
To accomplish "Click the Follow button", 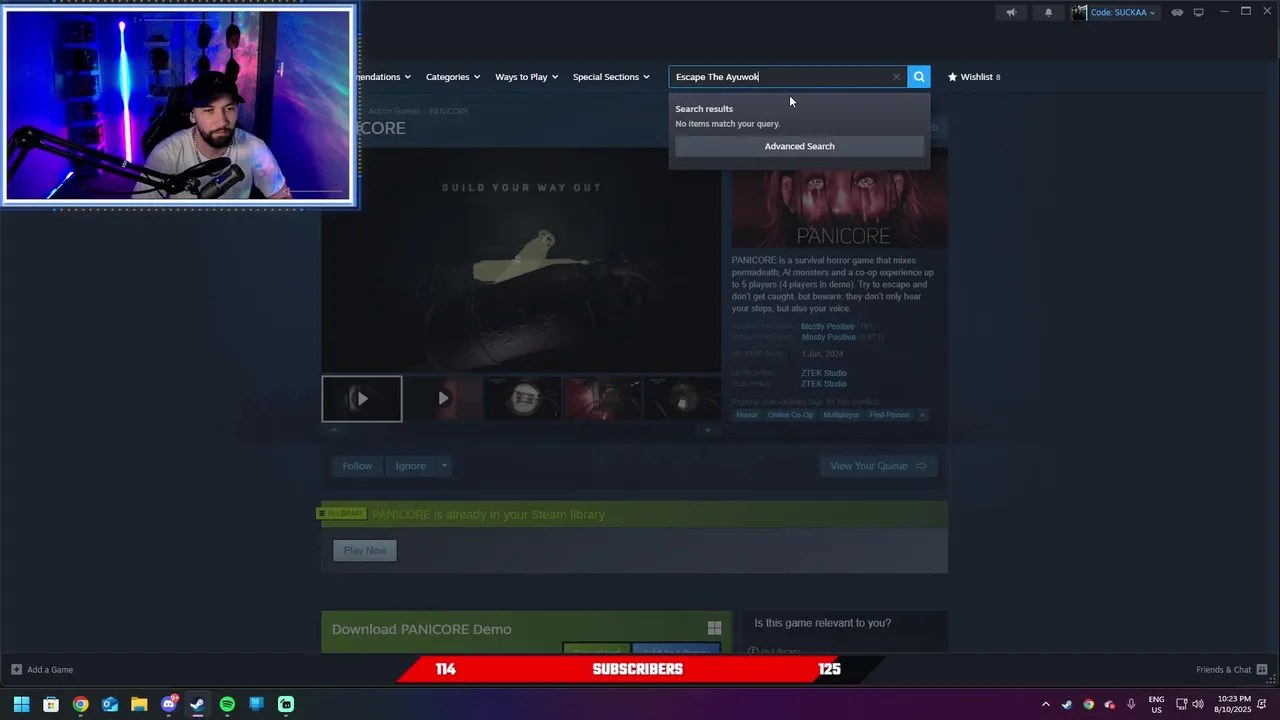I will tap(357, 466).
